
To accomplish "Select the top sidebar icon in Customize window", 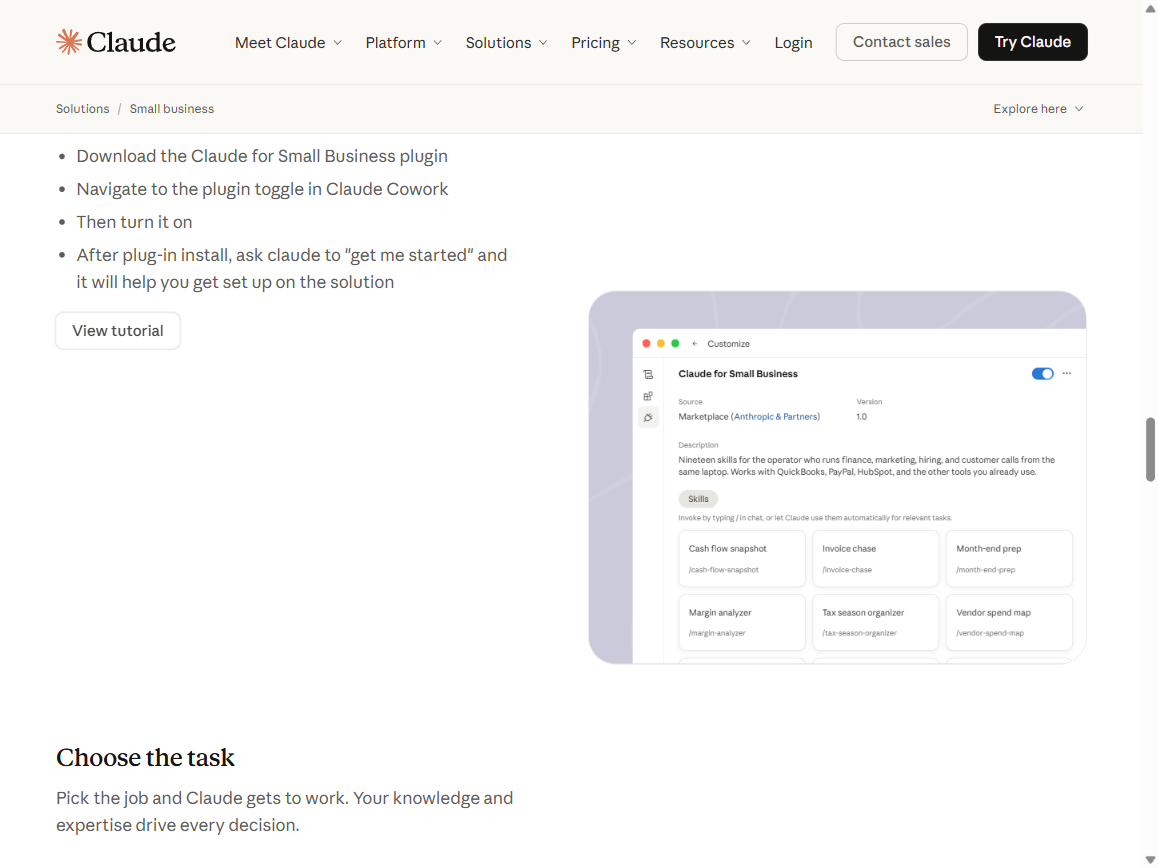I will point(648,375).
